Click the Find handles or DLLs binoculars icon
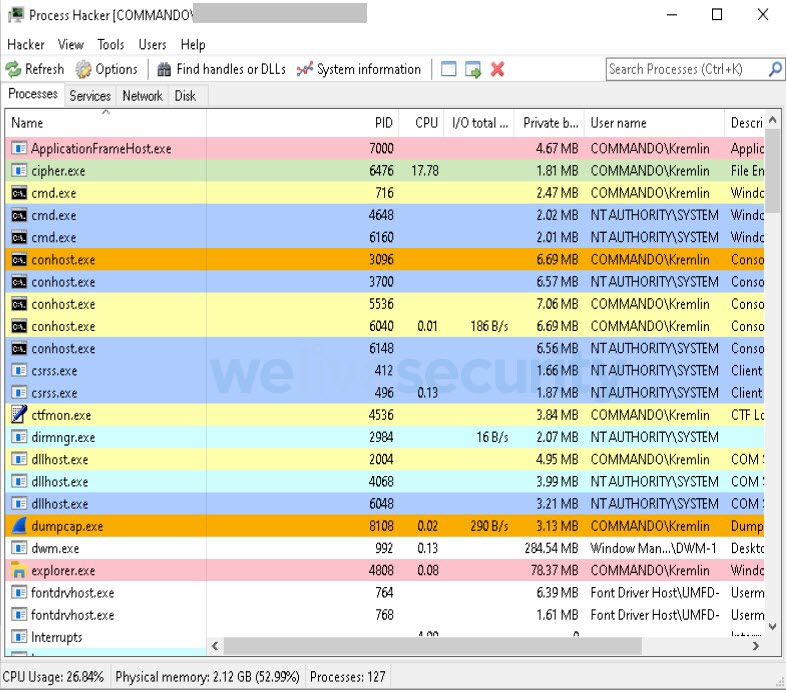This screenshot has height=691, width=786. [164, 69]
